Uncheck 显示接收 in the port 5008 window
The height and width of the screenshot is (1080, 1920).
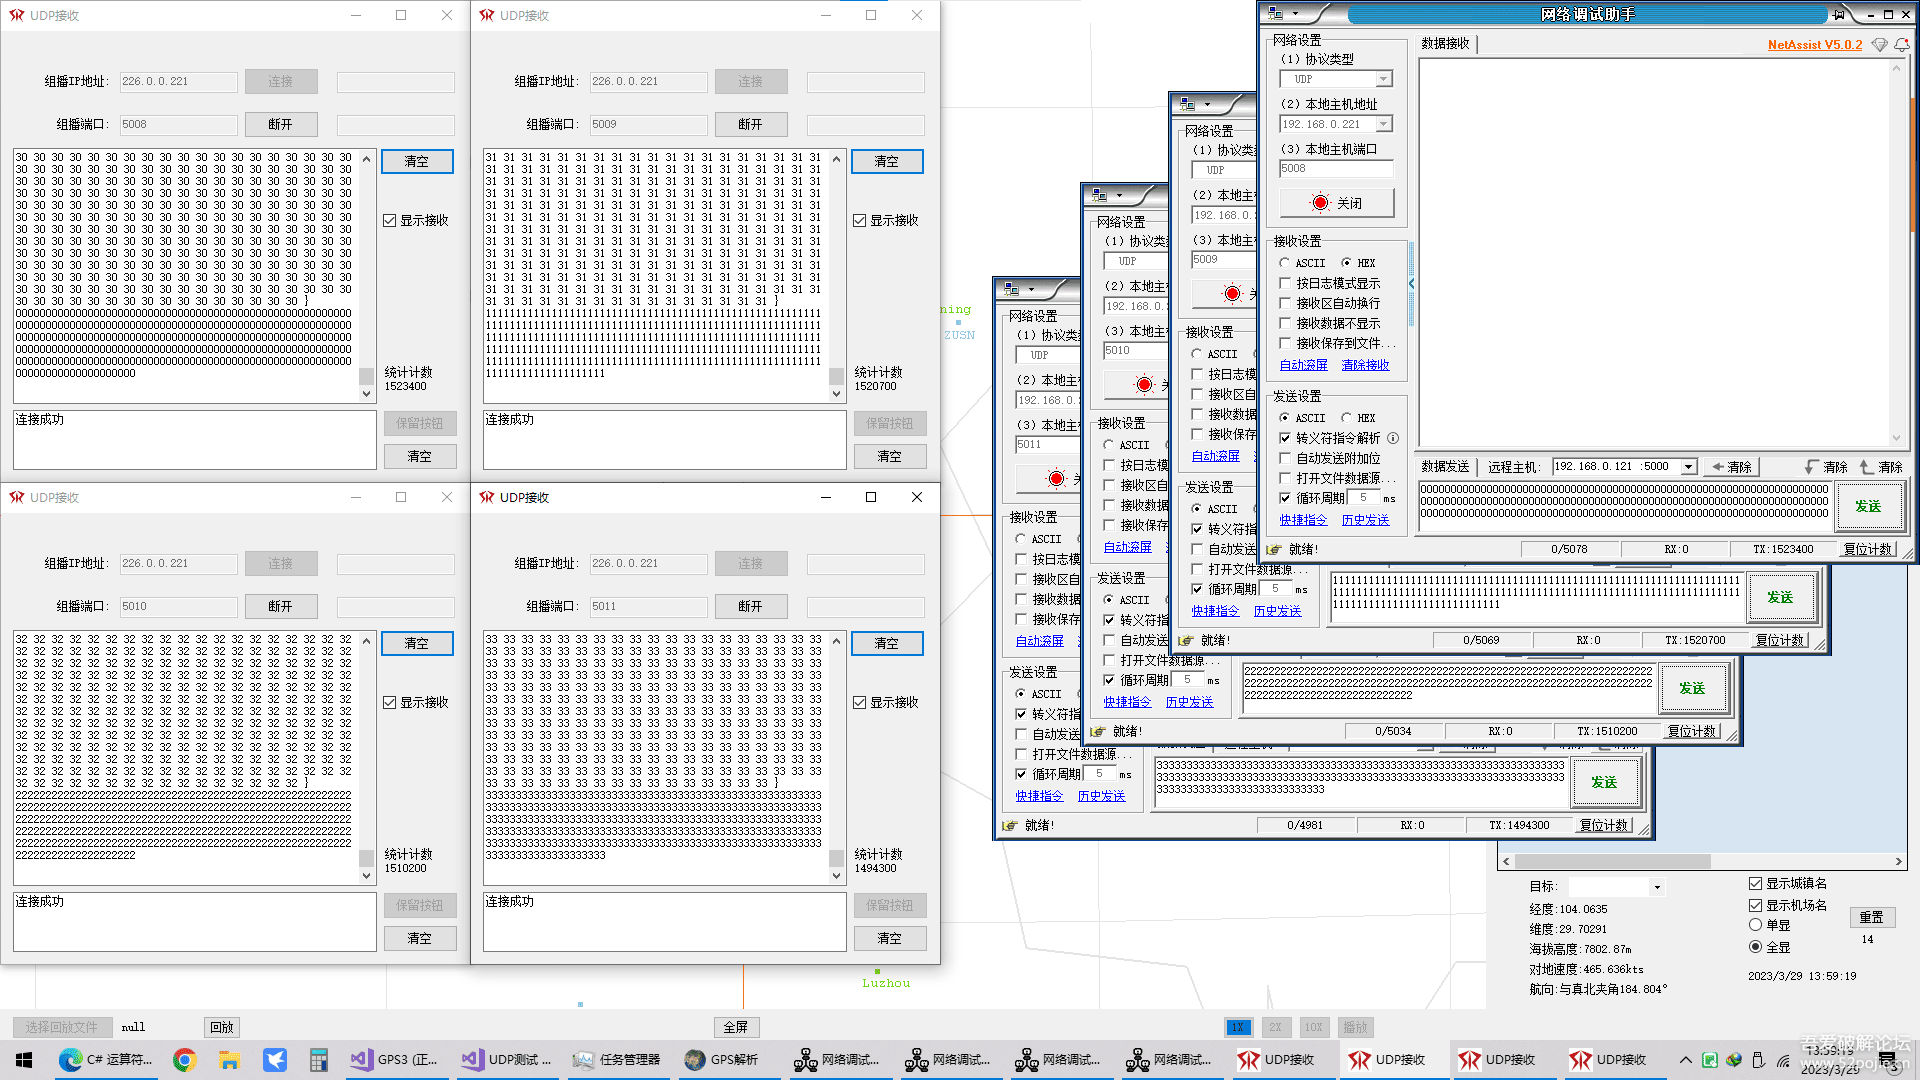tap(390, 220)
